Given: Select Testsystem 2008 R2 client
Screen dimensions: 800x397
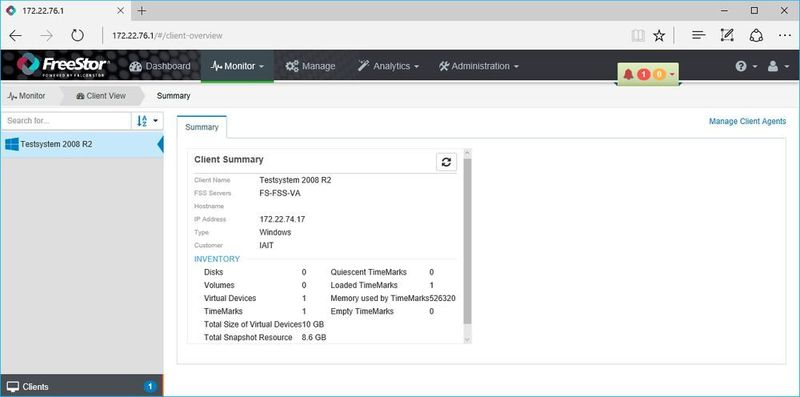Looking at the screenshot, I should coord(82,144).
